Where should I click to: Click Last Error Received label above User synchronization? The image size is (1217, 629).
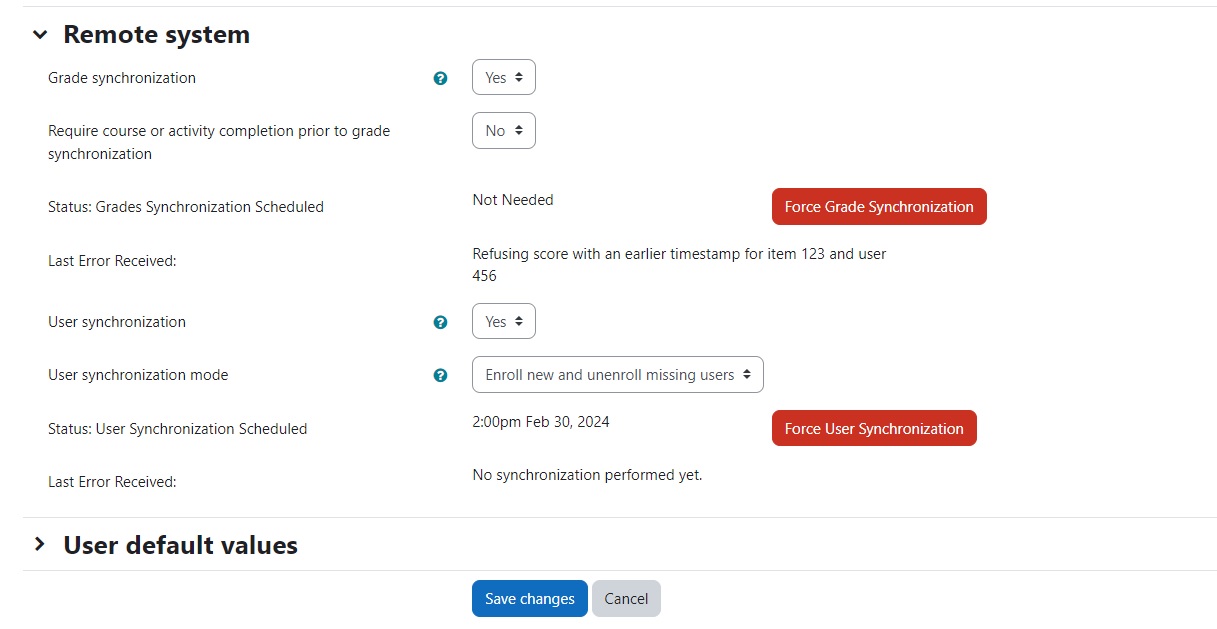pos(112,261)
